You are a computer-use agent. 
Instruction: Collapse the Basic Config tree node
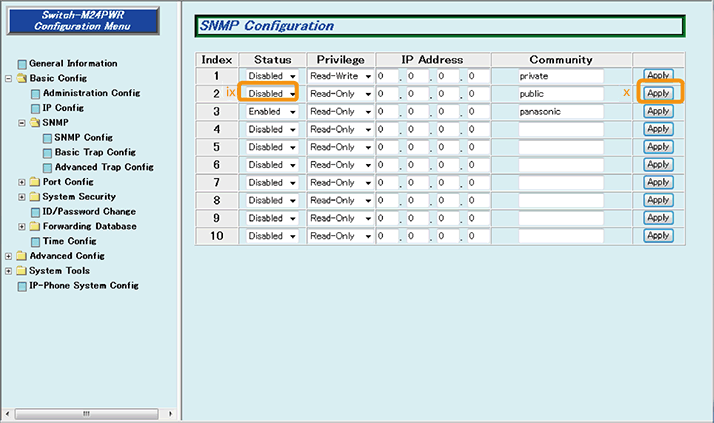pos(8,78)
